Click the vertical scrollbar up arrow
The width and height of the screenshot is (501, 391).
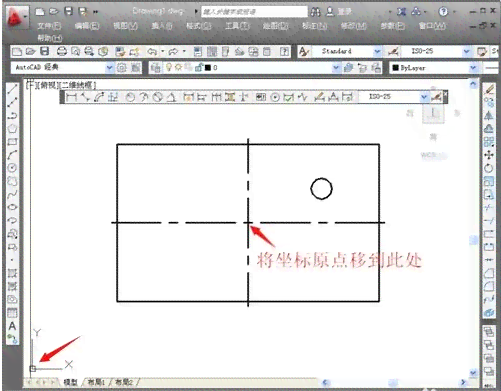point(473,84)
